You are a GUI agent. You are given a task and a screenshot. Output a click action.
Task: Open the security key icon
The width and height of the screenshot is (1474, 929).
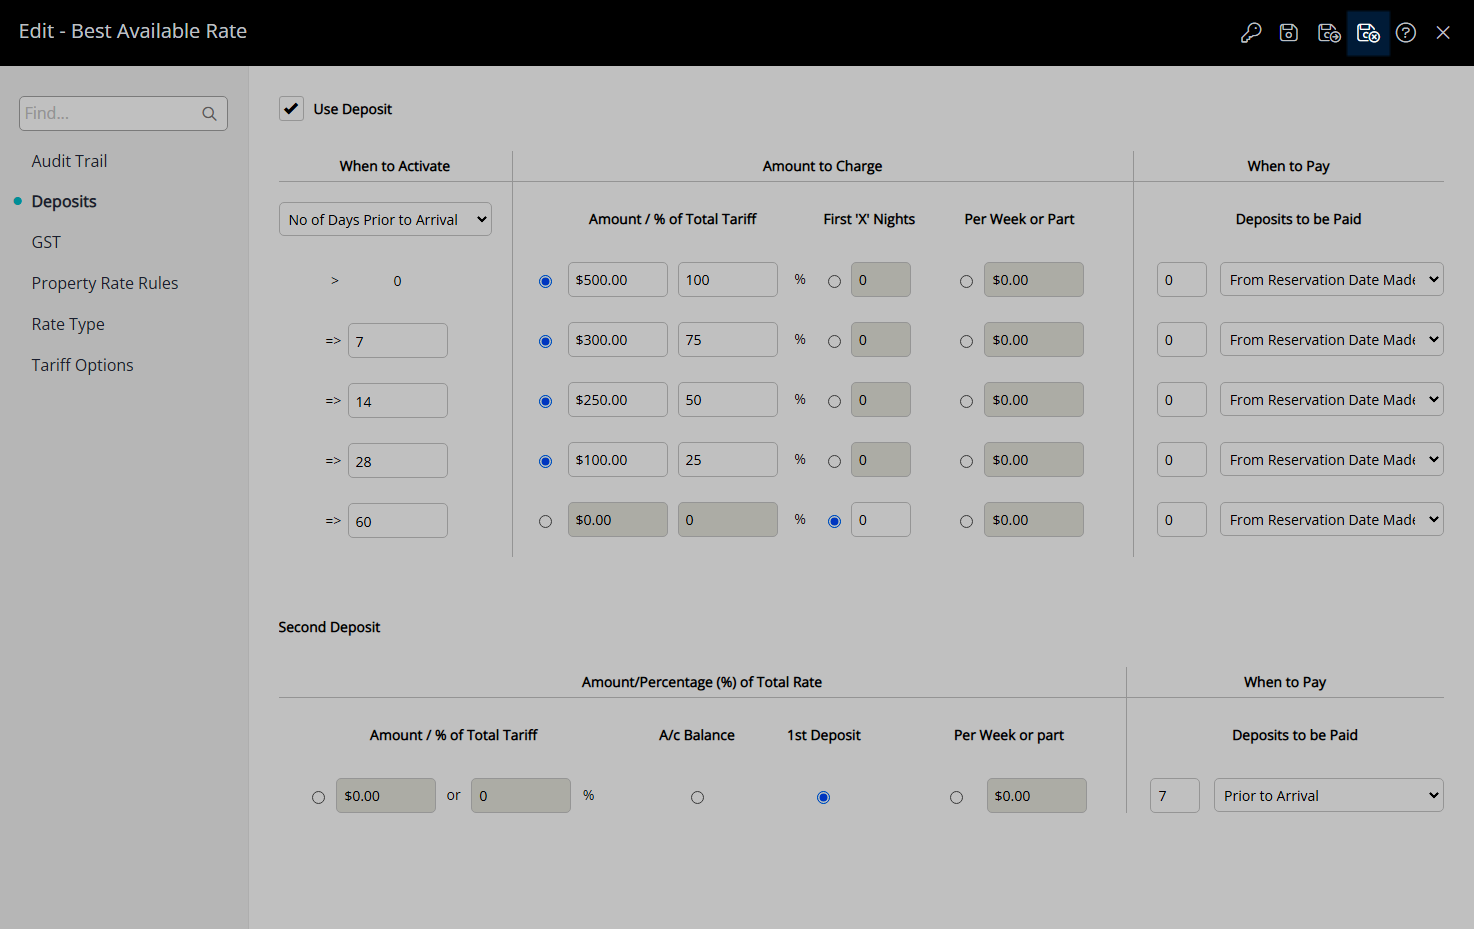(x=1250, y=33)
